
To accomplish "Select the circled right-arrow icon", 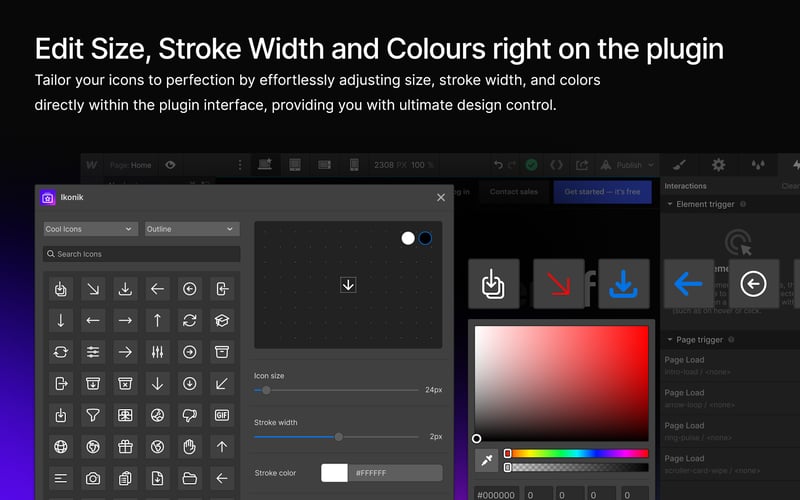I will pos(190,352).
